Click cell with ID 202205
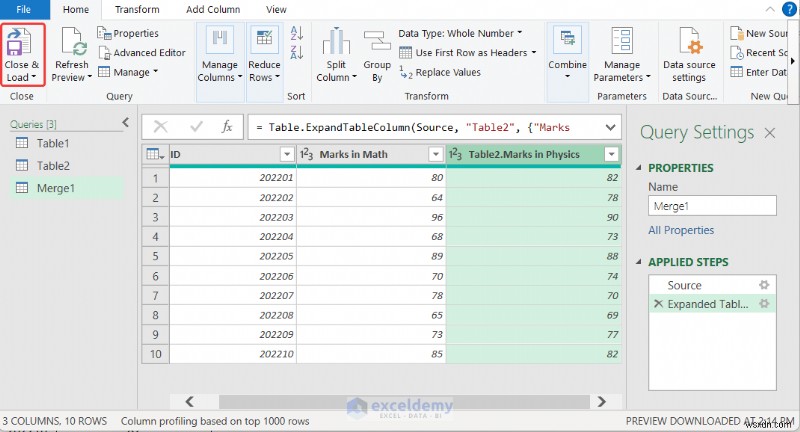Viewport: 800px width, 432px height. point(233,257)
